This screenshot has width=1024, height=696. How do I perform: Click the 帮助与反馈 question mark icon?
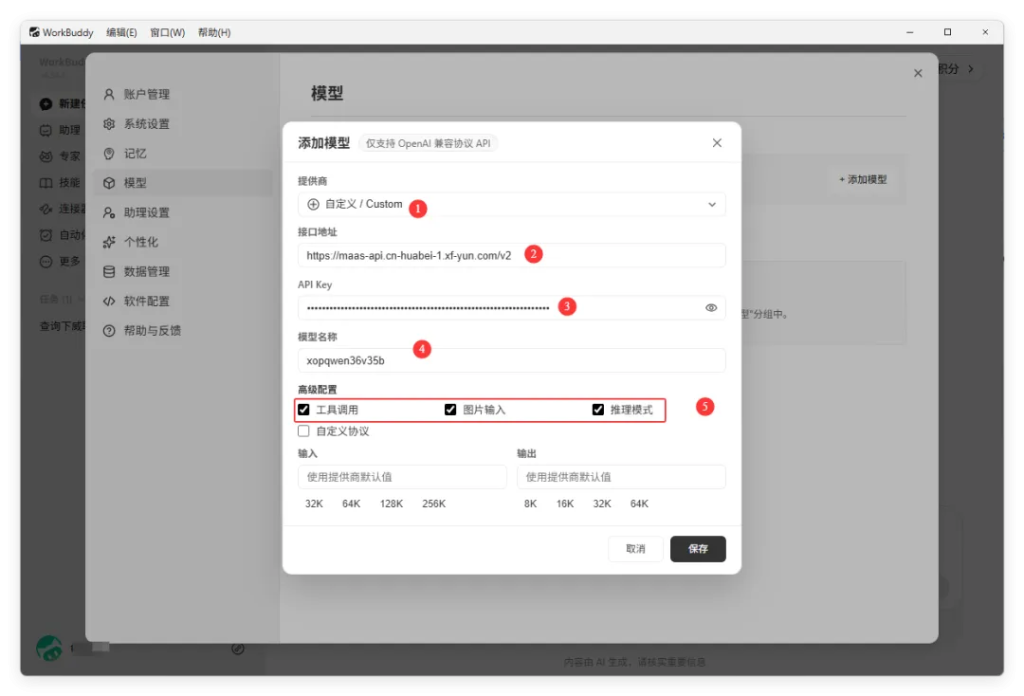coord(109,330)
